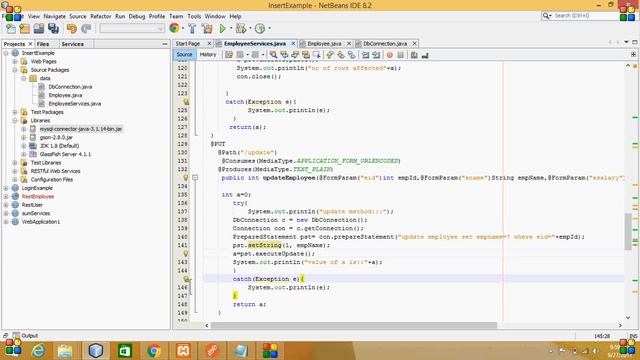The image size is (640, 360).
Task: Click the Clean and Build Project icon
Action: coord(207,29)
